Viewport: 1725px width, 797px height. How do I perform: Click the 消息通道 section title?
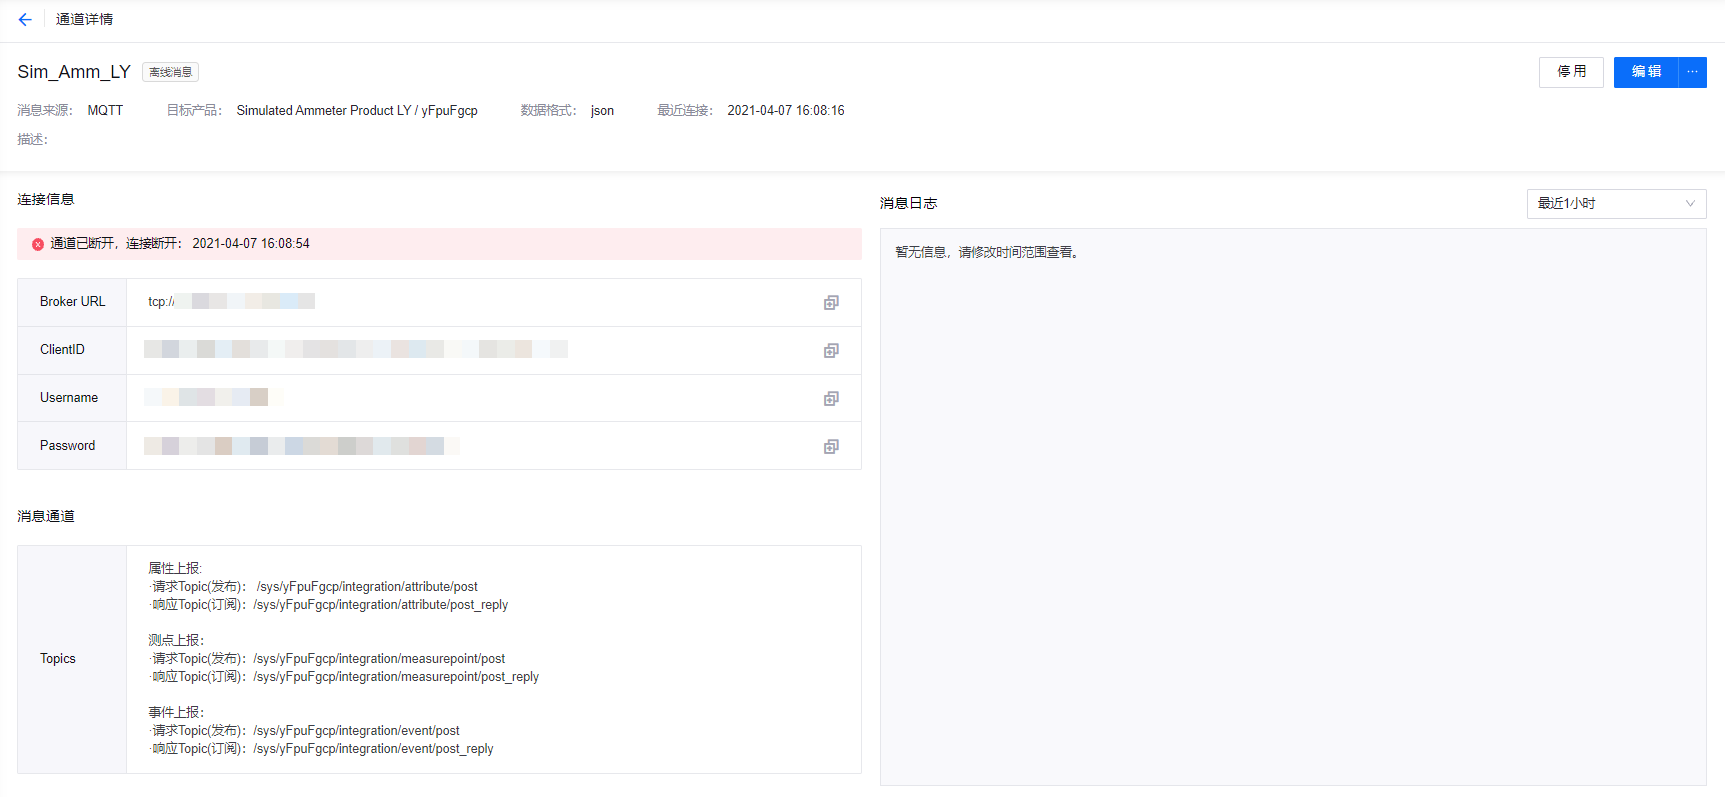pyautogui.click(x=46, y=516)
